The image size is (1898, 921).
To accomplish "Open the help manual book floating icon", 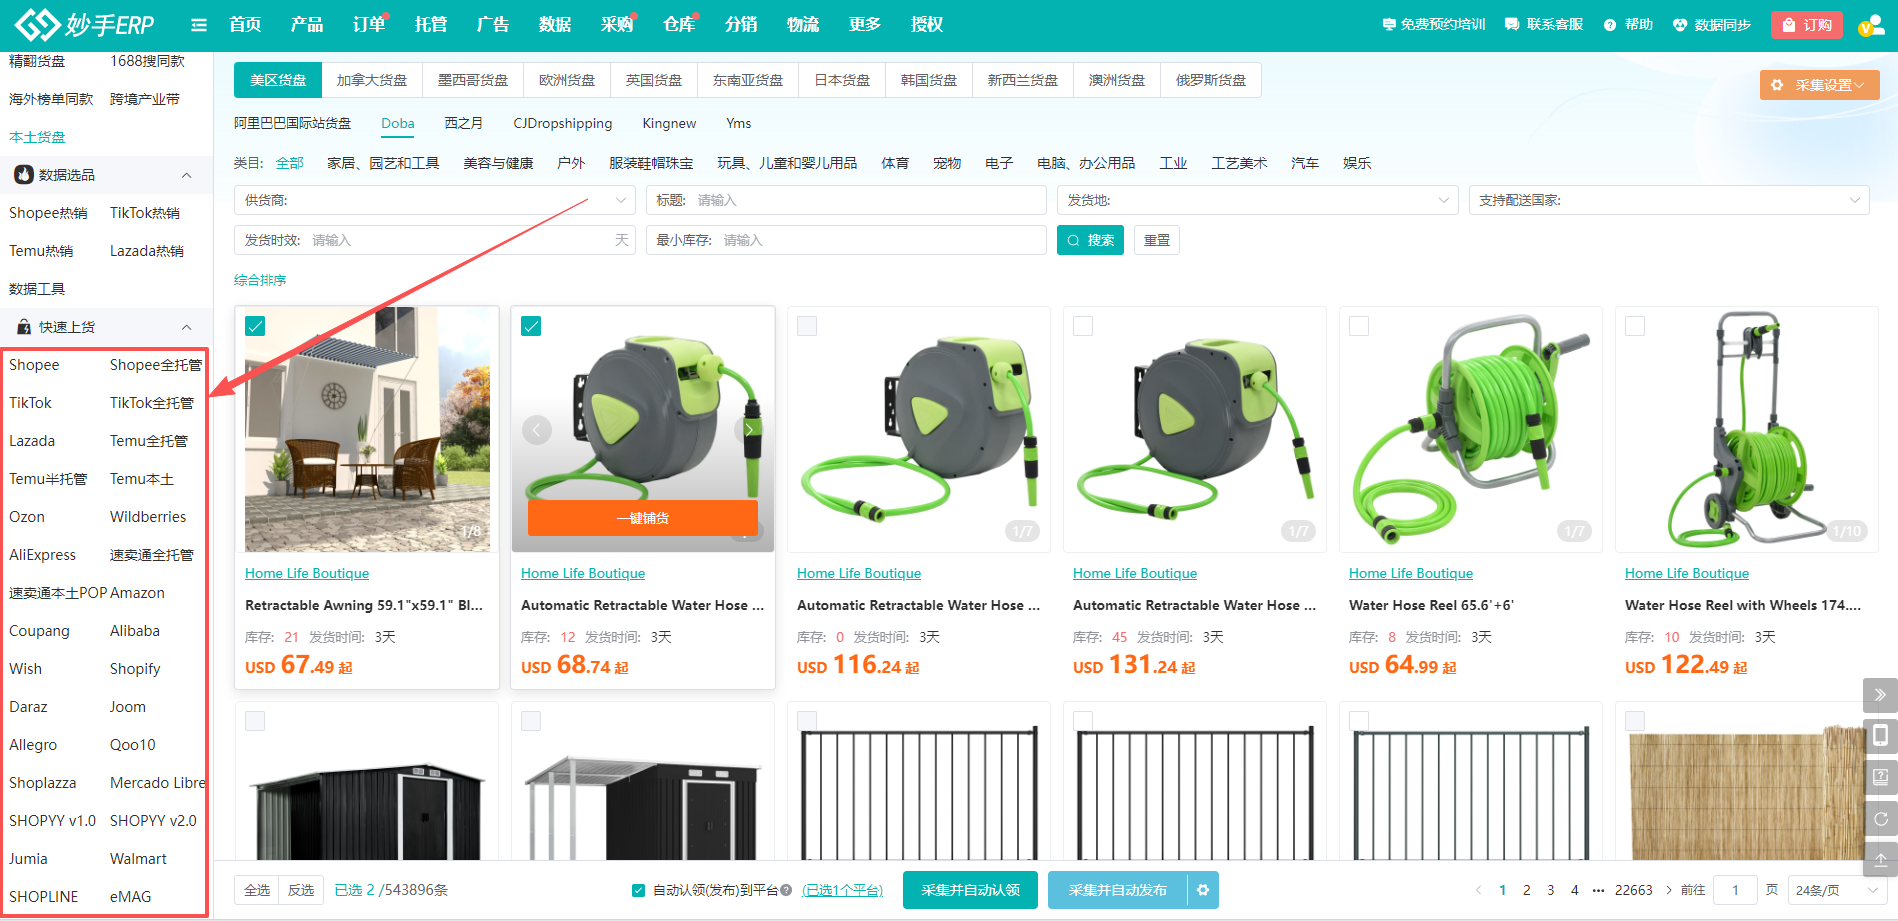I will coord(1880,777).
